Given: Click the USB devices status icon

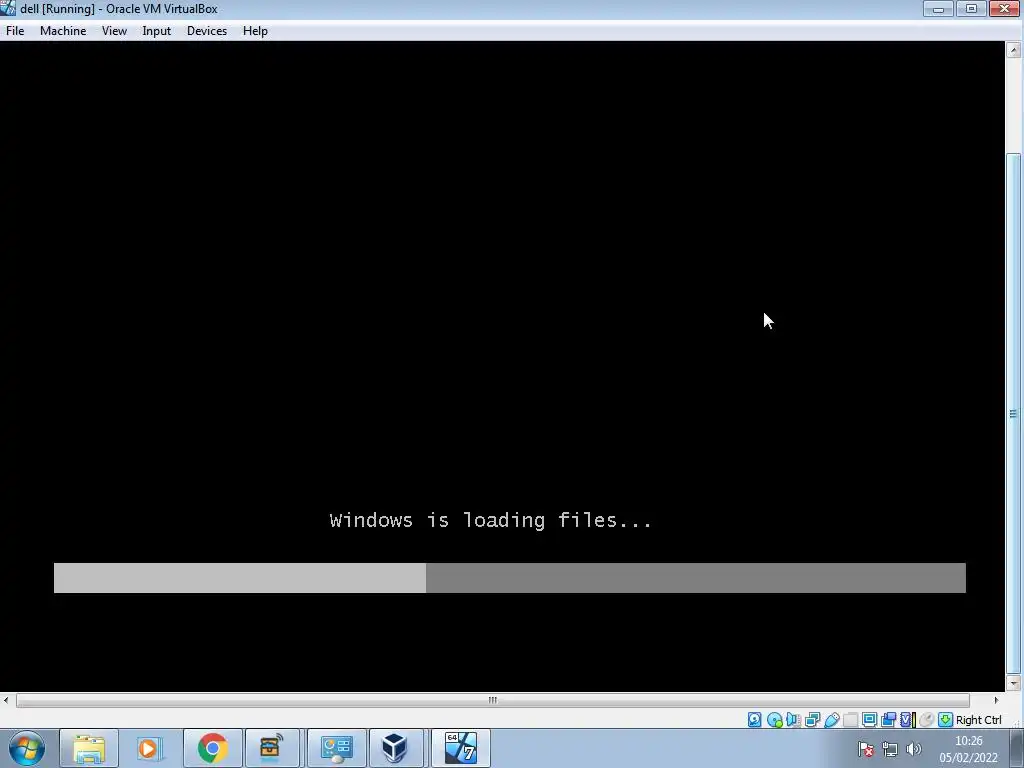Looking at the screenshot, I should pos(831,720).
